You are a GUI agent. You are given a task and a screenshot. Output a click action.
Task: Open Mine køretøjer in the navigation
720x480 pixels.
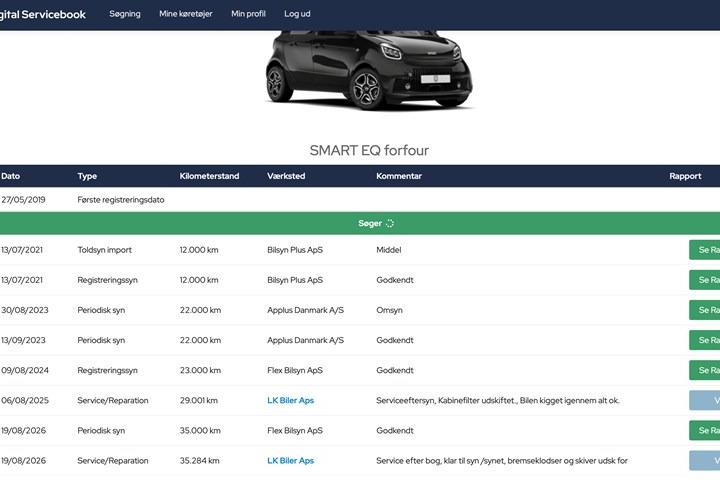click(x=186, y=14)
